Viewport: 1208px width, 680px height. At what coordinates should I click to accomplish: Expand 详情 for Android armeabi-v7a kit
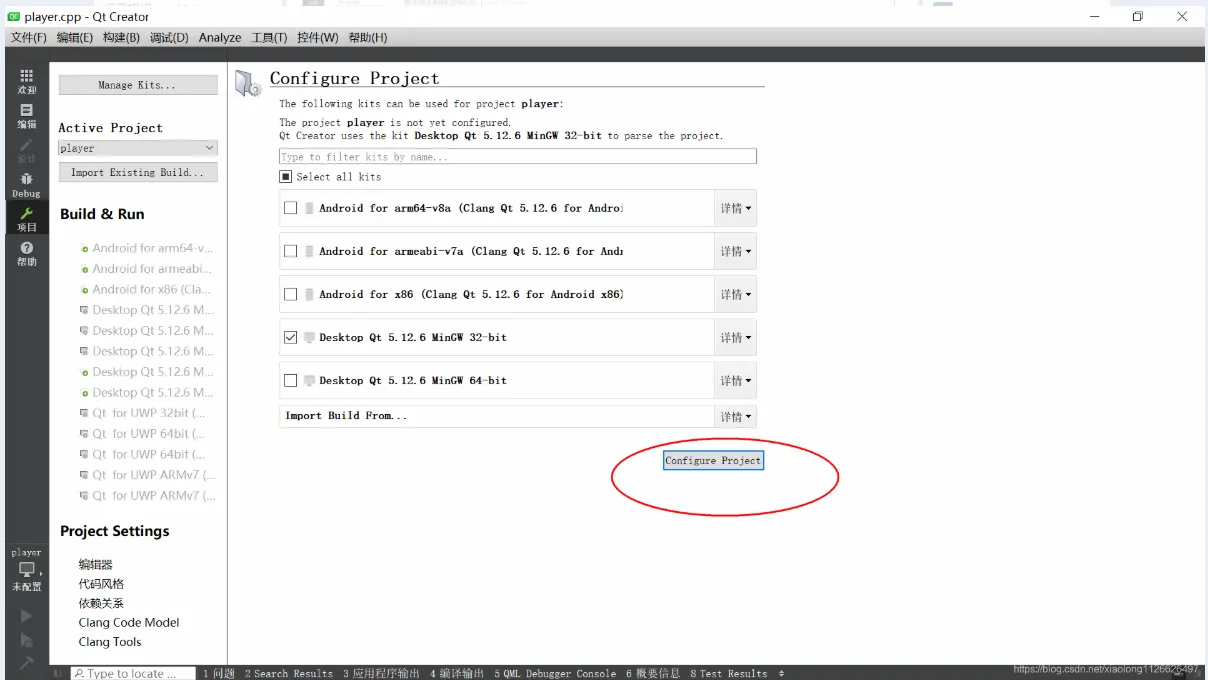click(736, 251)
